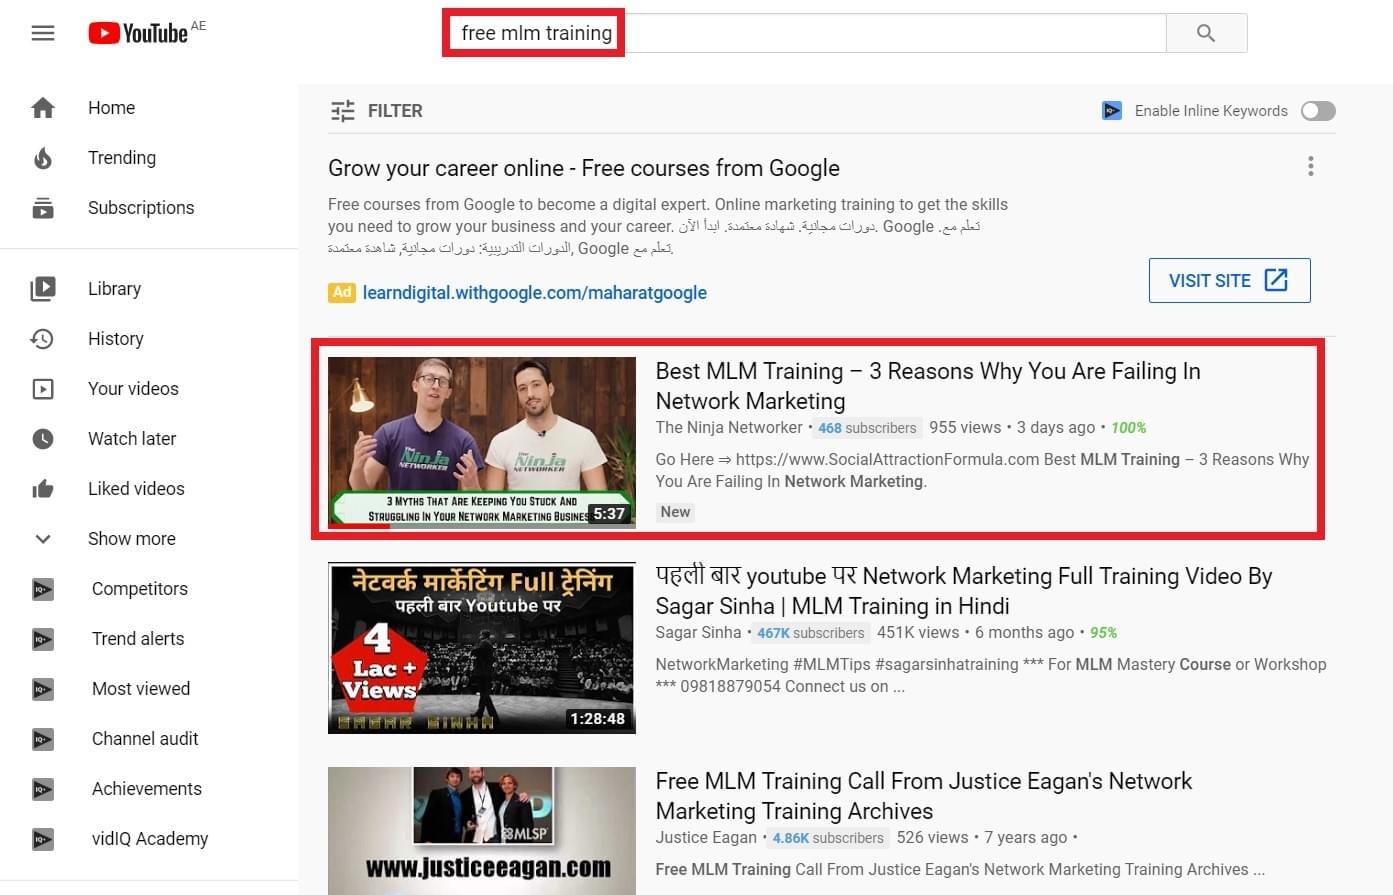Click the 468 subscribers badge
This screenshot has height=895, width=1393.
(x=867, y=428)
